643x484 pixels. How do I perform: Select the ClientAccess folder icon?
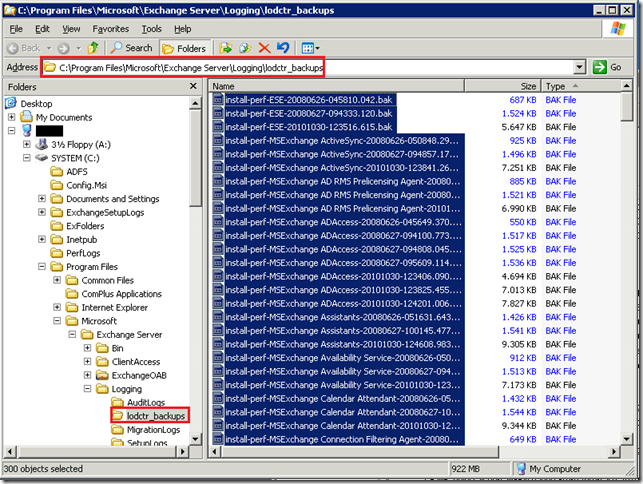coord(102,361)
